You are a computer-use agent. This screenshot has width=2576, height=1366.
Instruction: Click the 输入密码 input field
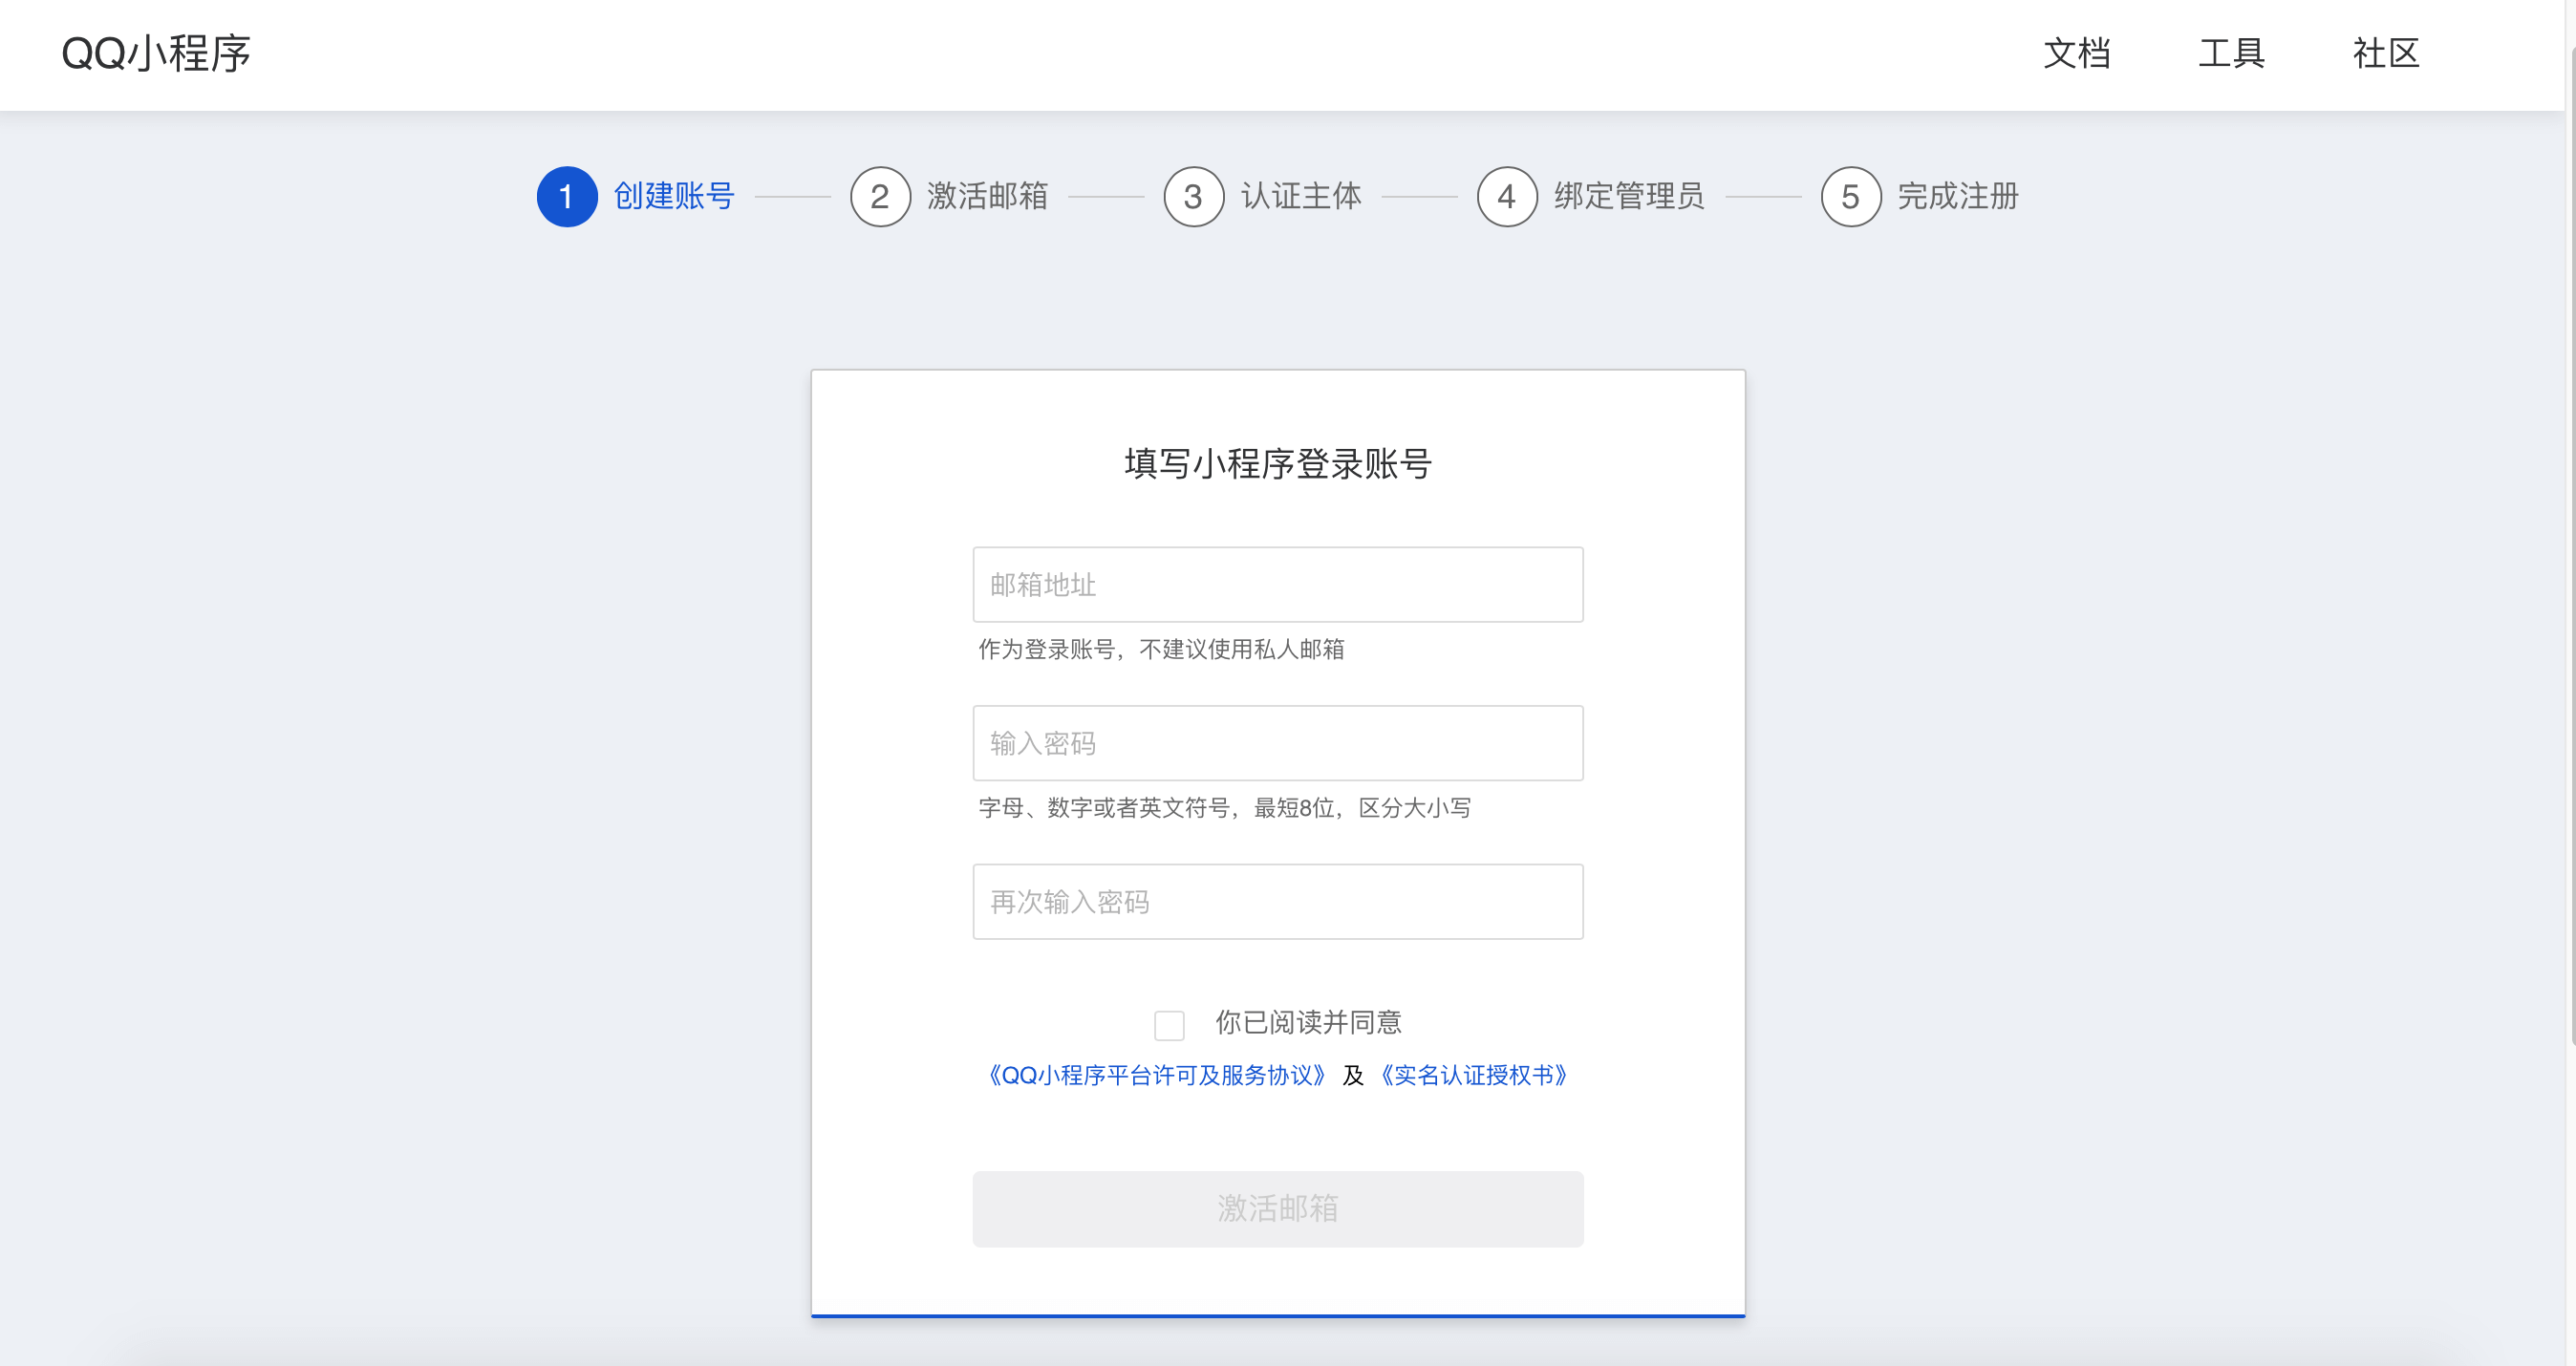(1278, 742)
